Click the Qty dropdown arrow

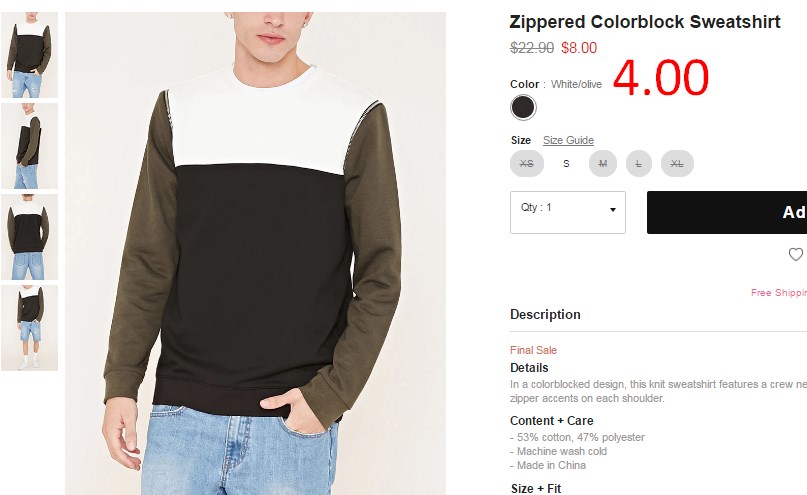[x=612, y=209]
